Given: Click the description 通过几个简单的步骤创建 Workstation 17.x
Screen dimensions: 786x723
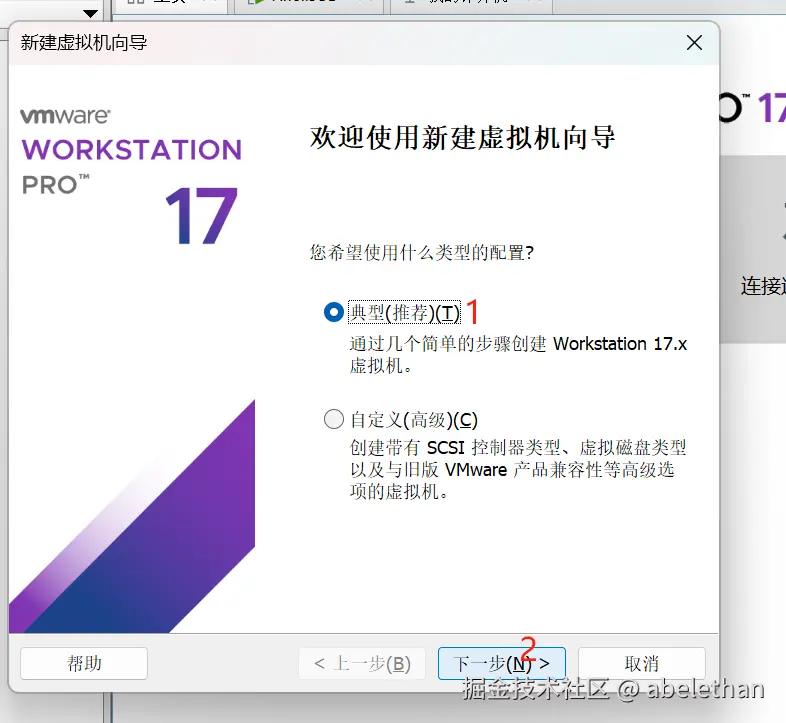Looking at the screenshot, I should [518, 354].
